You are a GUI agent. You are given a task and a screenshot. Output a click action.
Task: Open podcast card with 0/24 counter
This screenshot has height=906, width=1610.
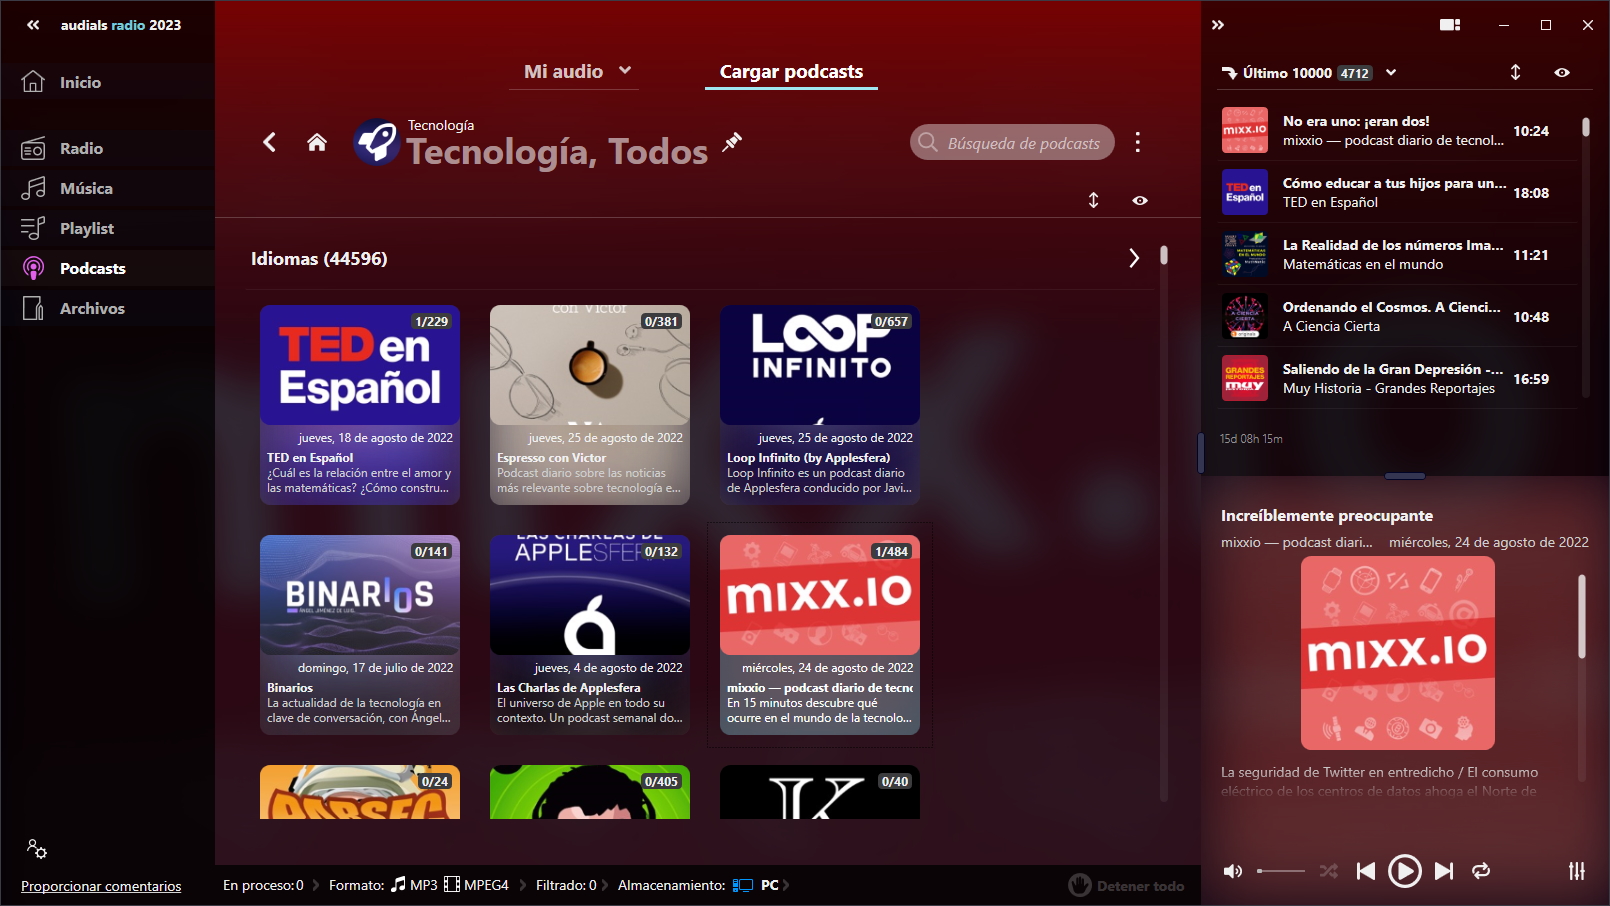click(x=360, y=792)
